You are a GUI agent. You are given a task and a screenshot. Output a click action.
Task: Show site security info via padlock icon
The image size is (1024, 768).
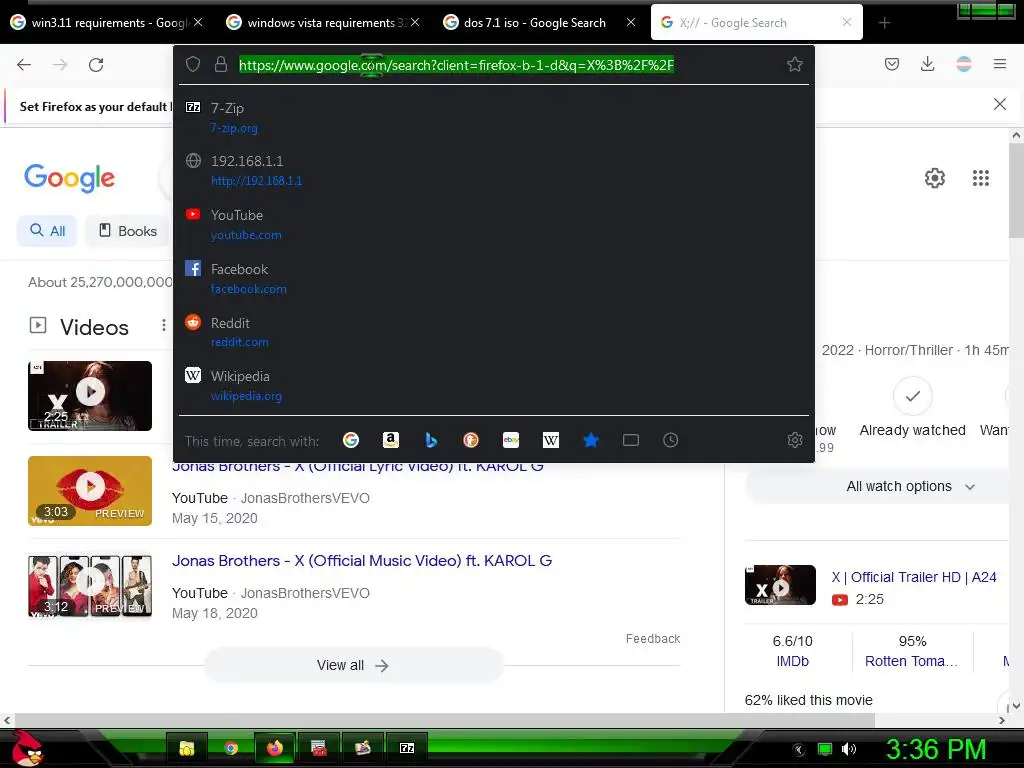(221, 64)
